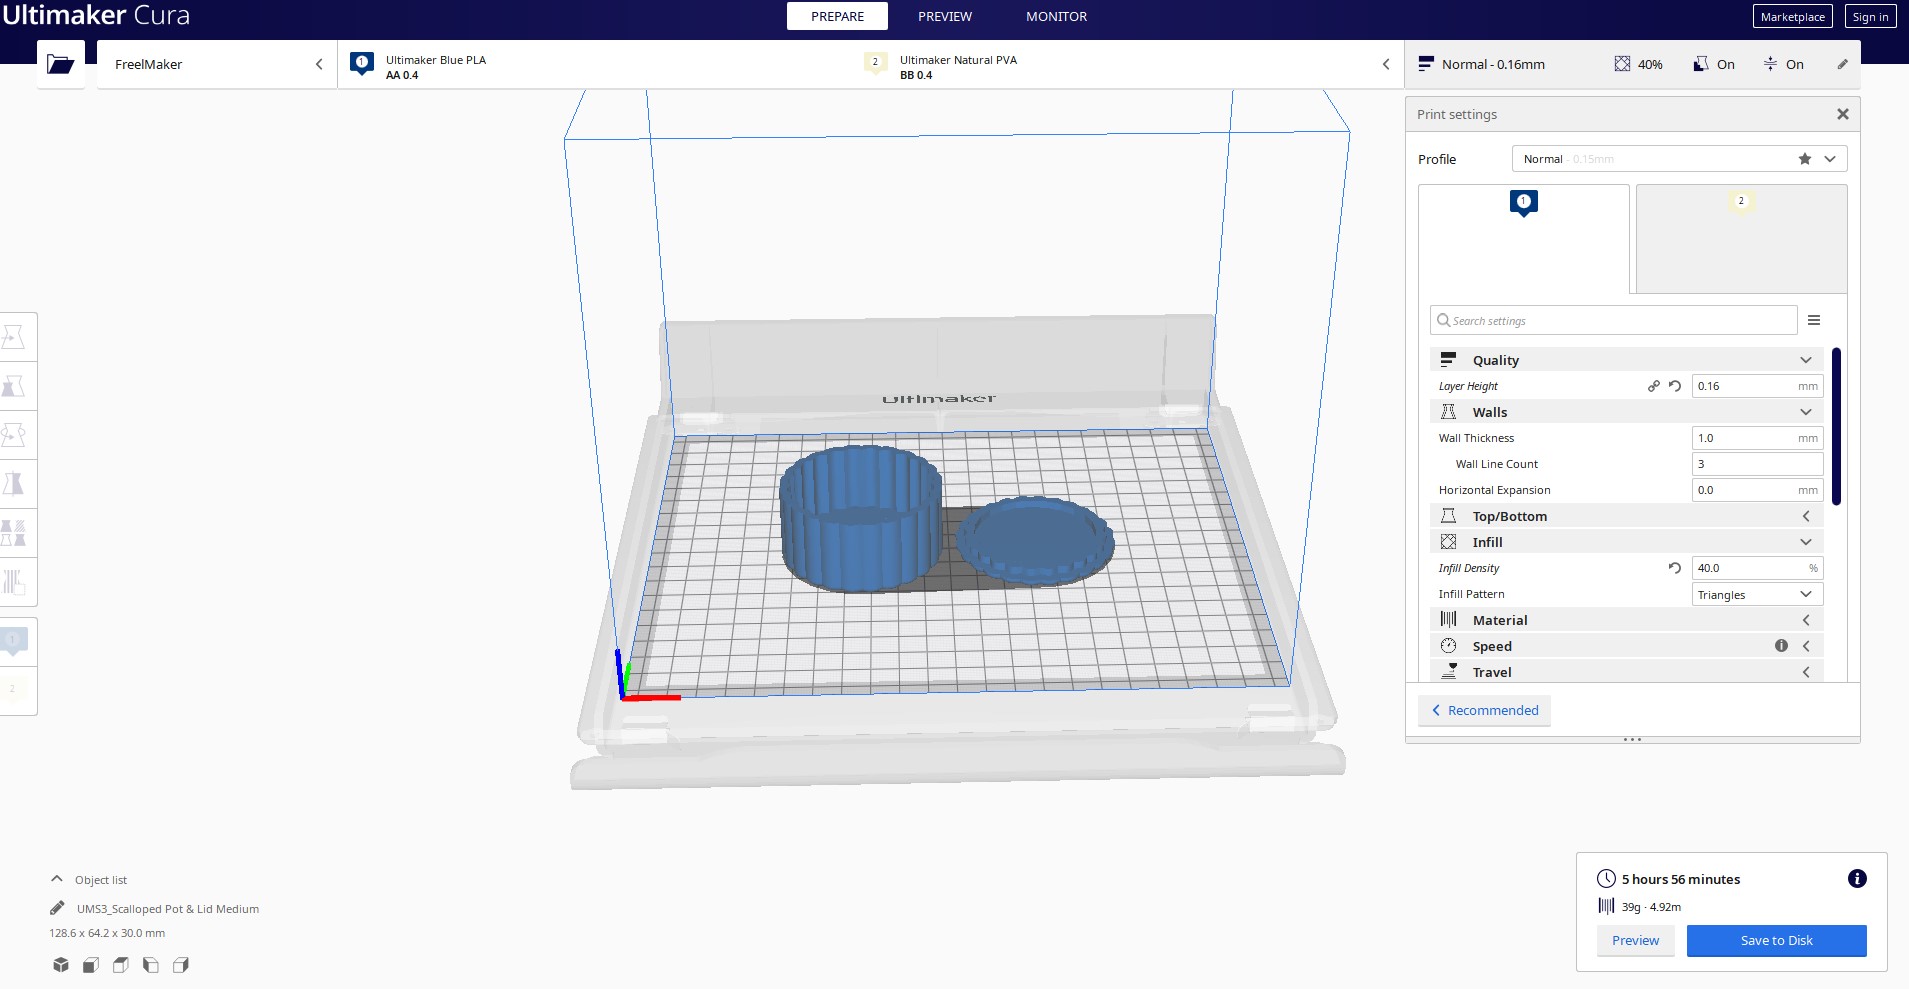Image resolution: width=1909 pixels, height=989 pixels.
Task: Select UM3_Scalloped Pot & Lid Medium in object list
Action: coord(168,909)
